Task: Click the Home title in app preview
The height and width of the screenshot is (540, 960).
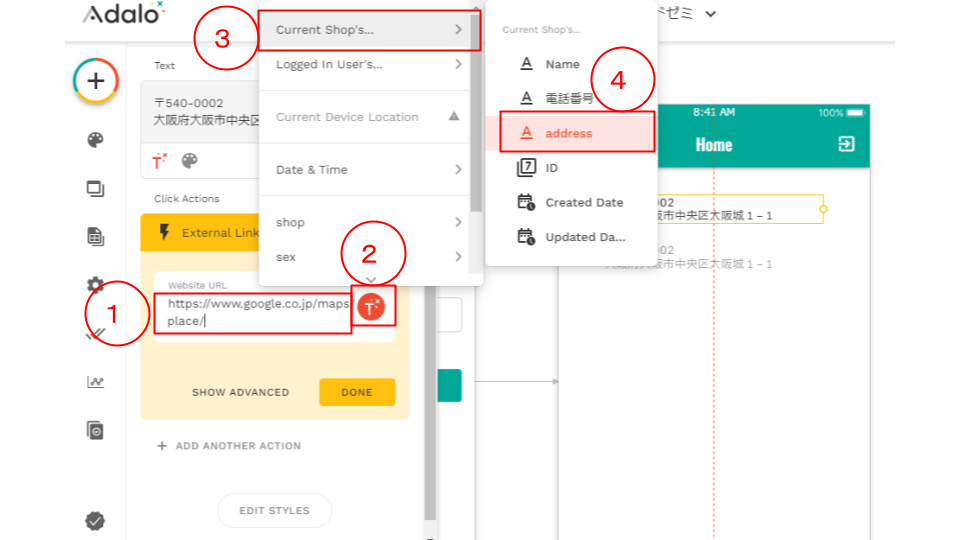Action: tap(714, 144)
